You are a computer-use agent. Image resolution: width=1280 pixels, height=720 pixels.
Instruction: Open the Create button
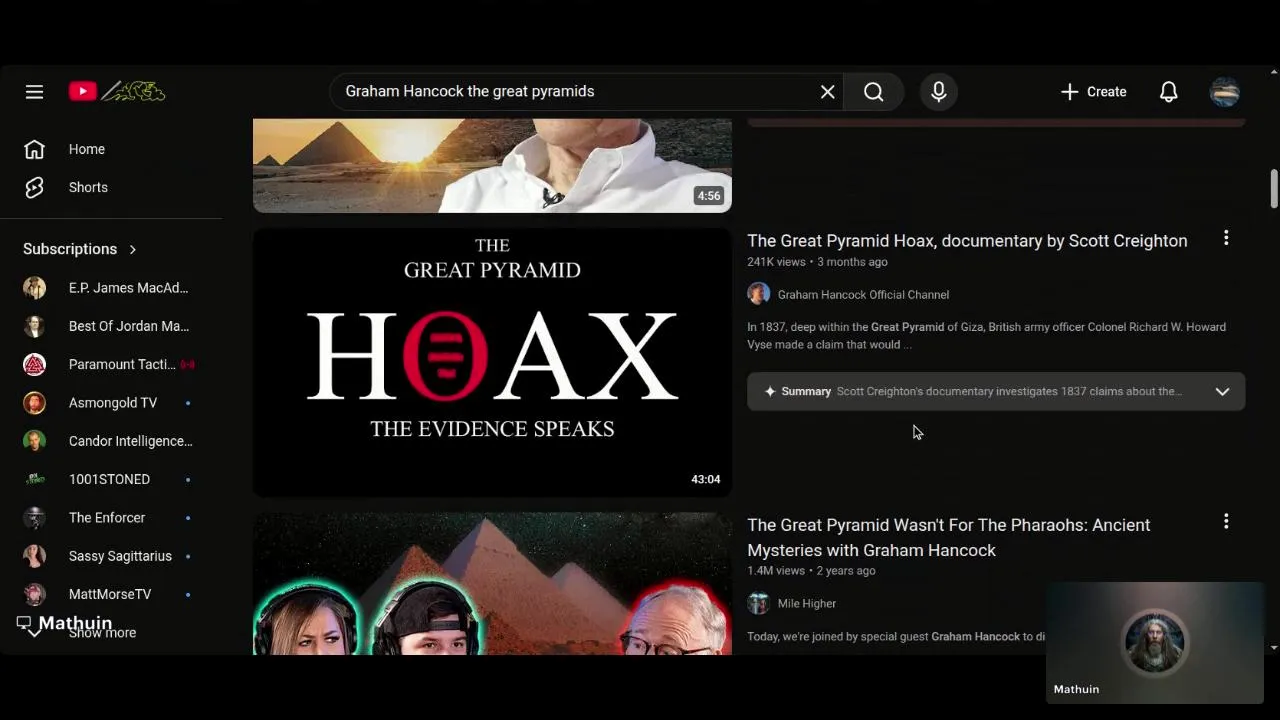click(x=1093, y=92)
